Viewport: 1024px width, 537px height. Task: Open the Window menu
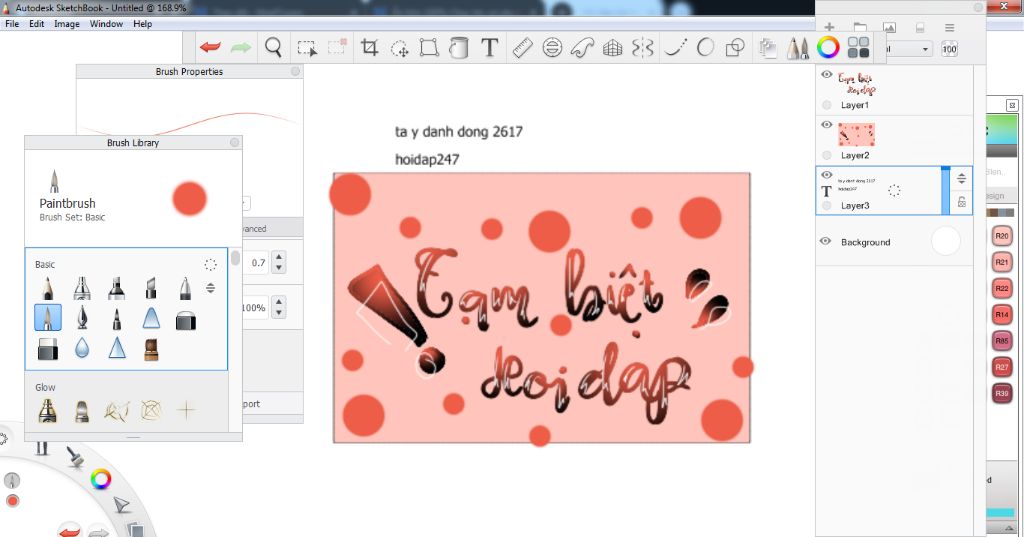point(106,24)
